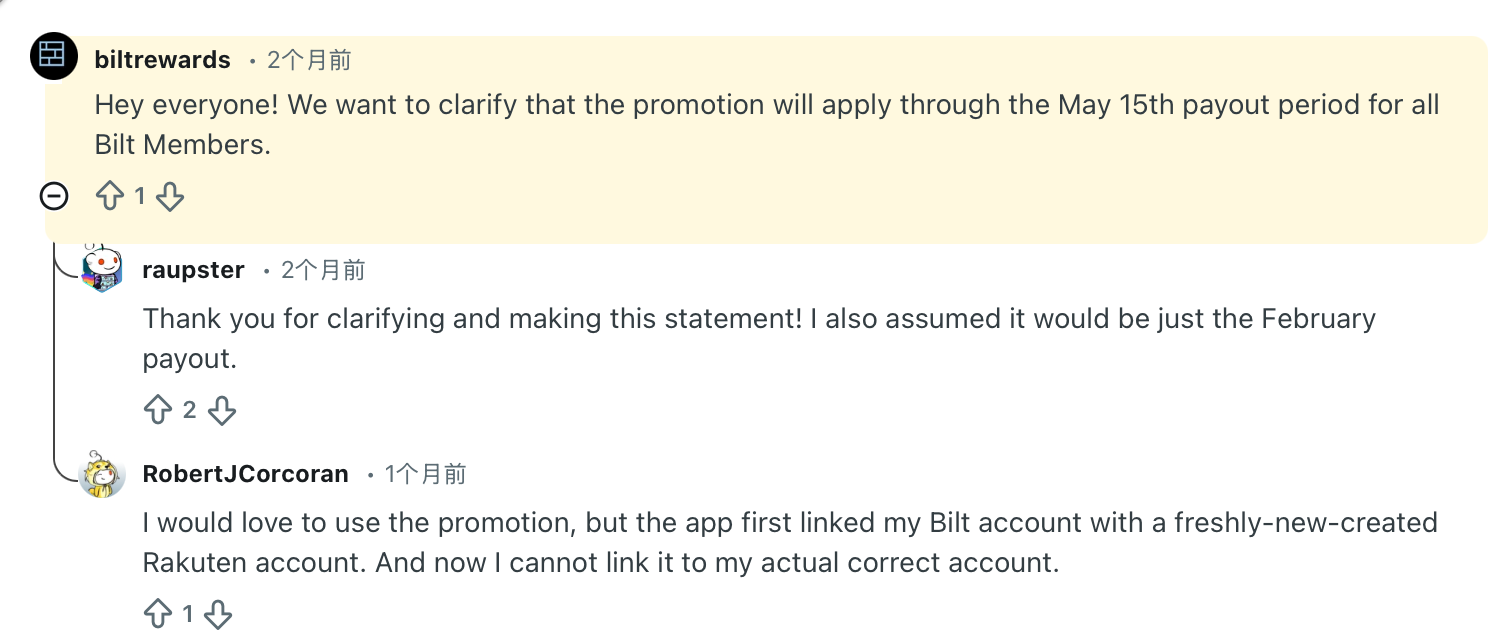This screenshot has width=1506, height=644.
Task: Click the biltrewards comment timestamp
Action: click(x=309, y=60)
